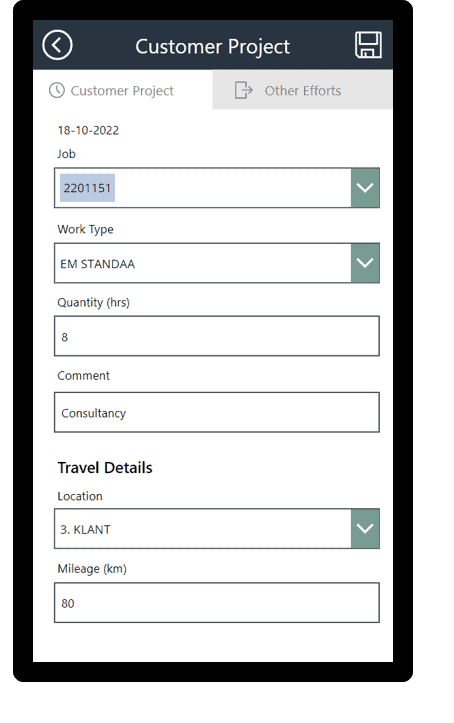Click the Comment field containing Consultancy

point(217,412)
